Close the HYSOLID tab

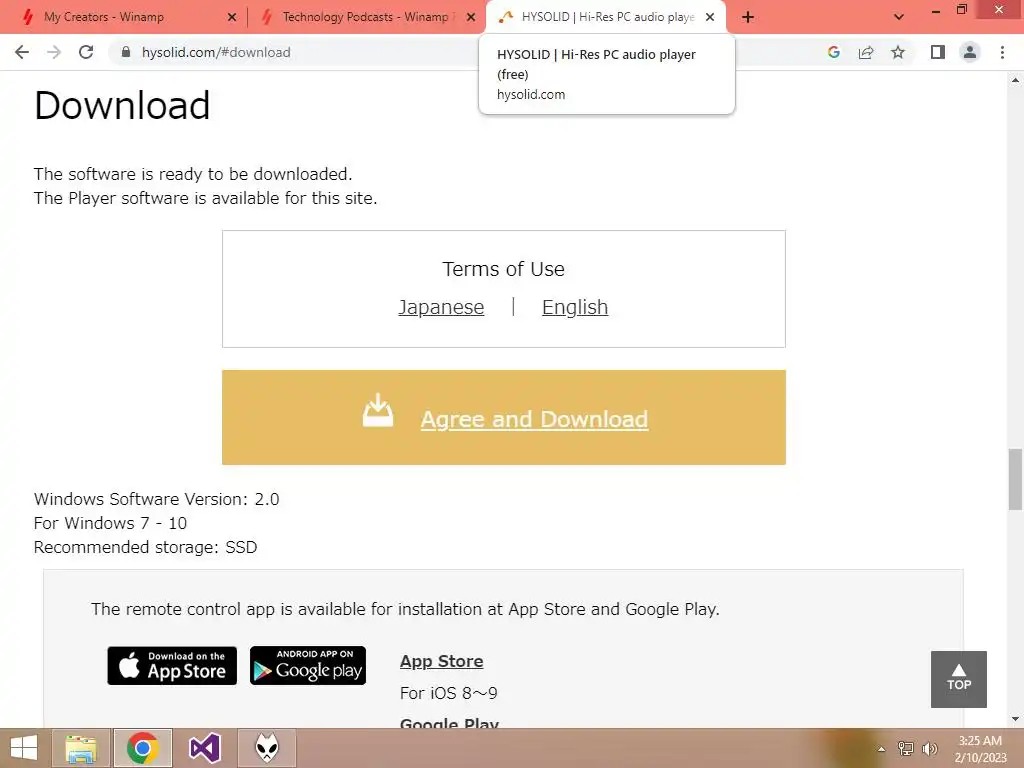pyautogui.click(x=710, y=17)
